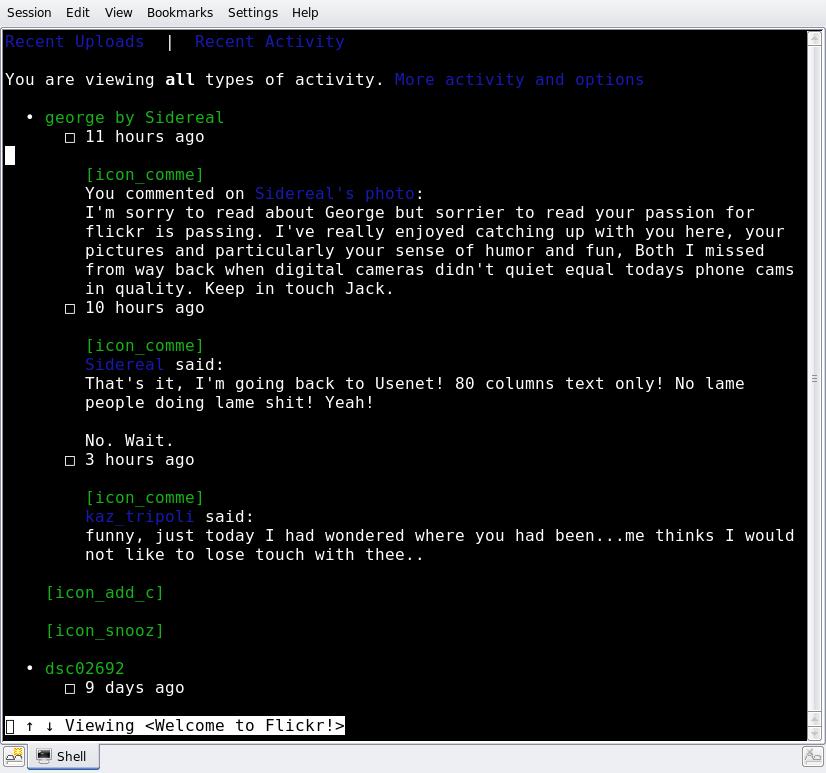The image size is (826, 773).
Task: Click the square bullet beside 11 hours ago
Action: [x=70, y=138]
